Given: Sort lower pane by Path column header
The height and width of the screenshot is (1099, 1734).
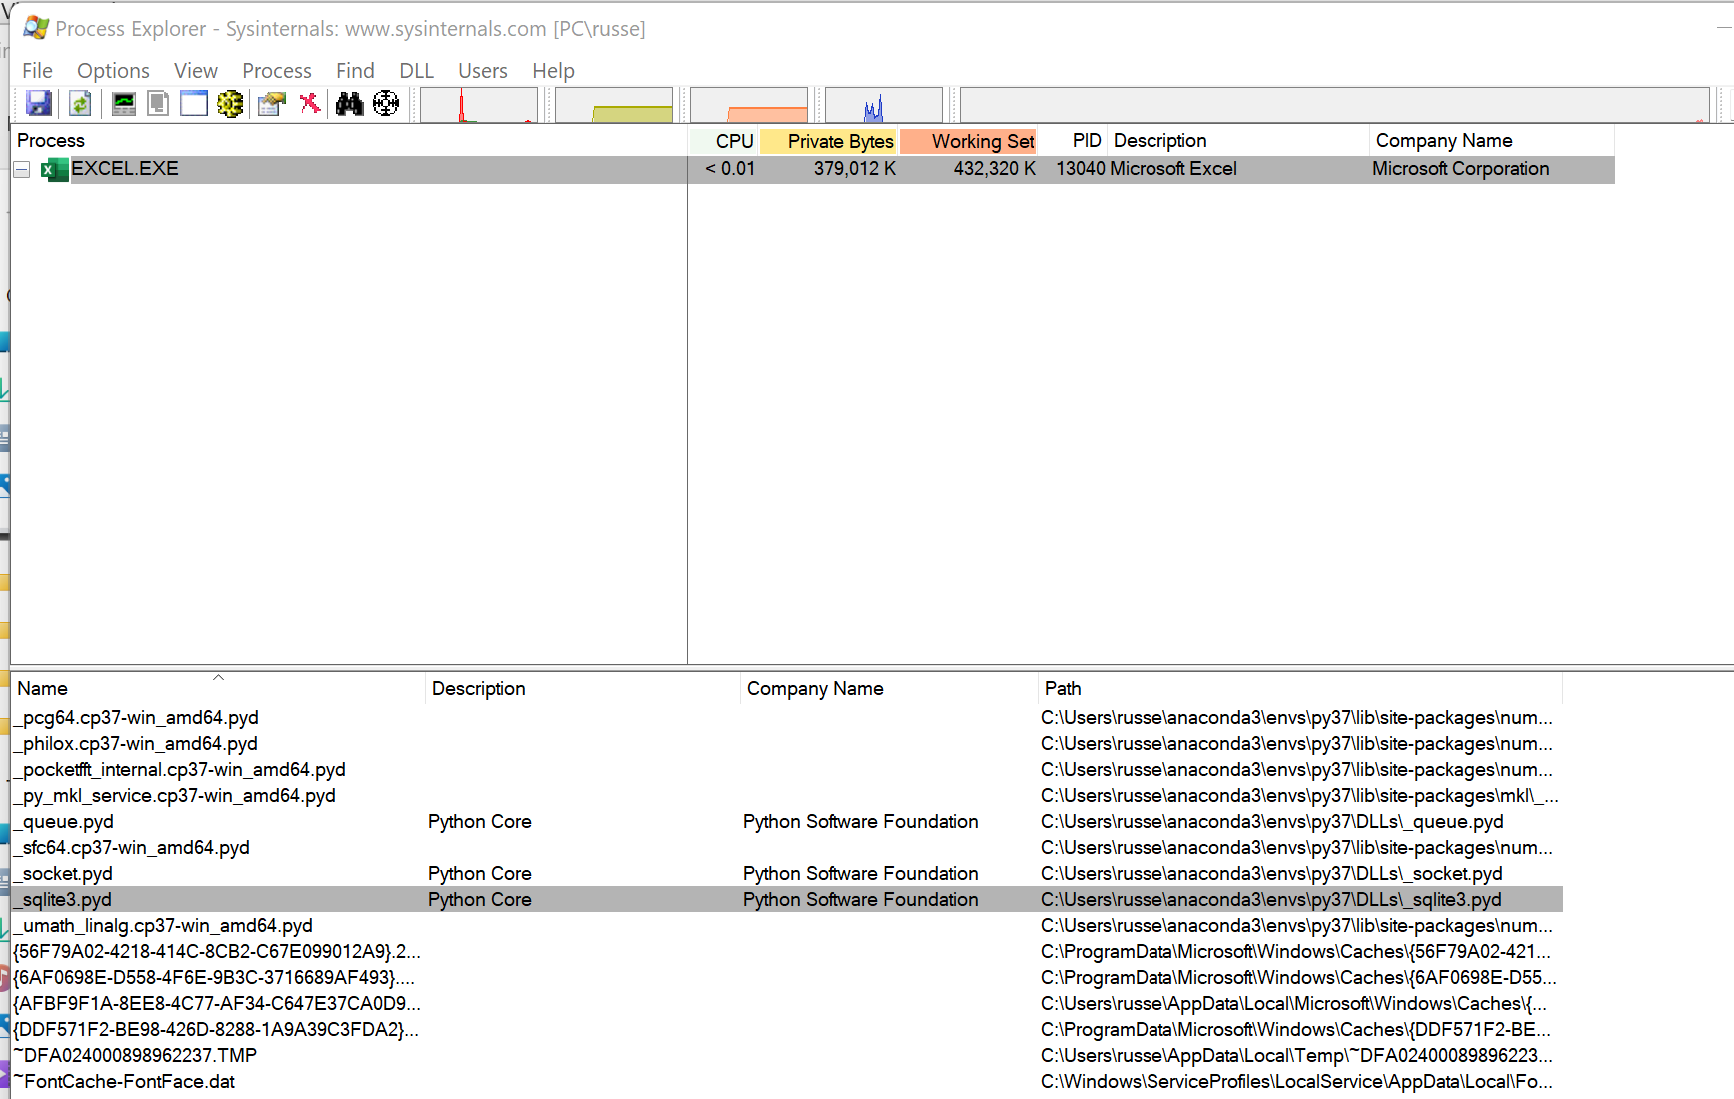Looking at the screenshot, I should [x=1300, y=688].
